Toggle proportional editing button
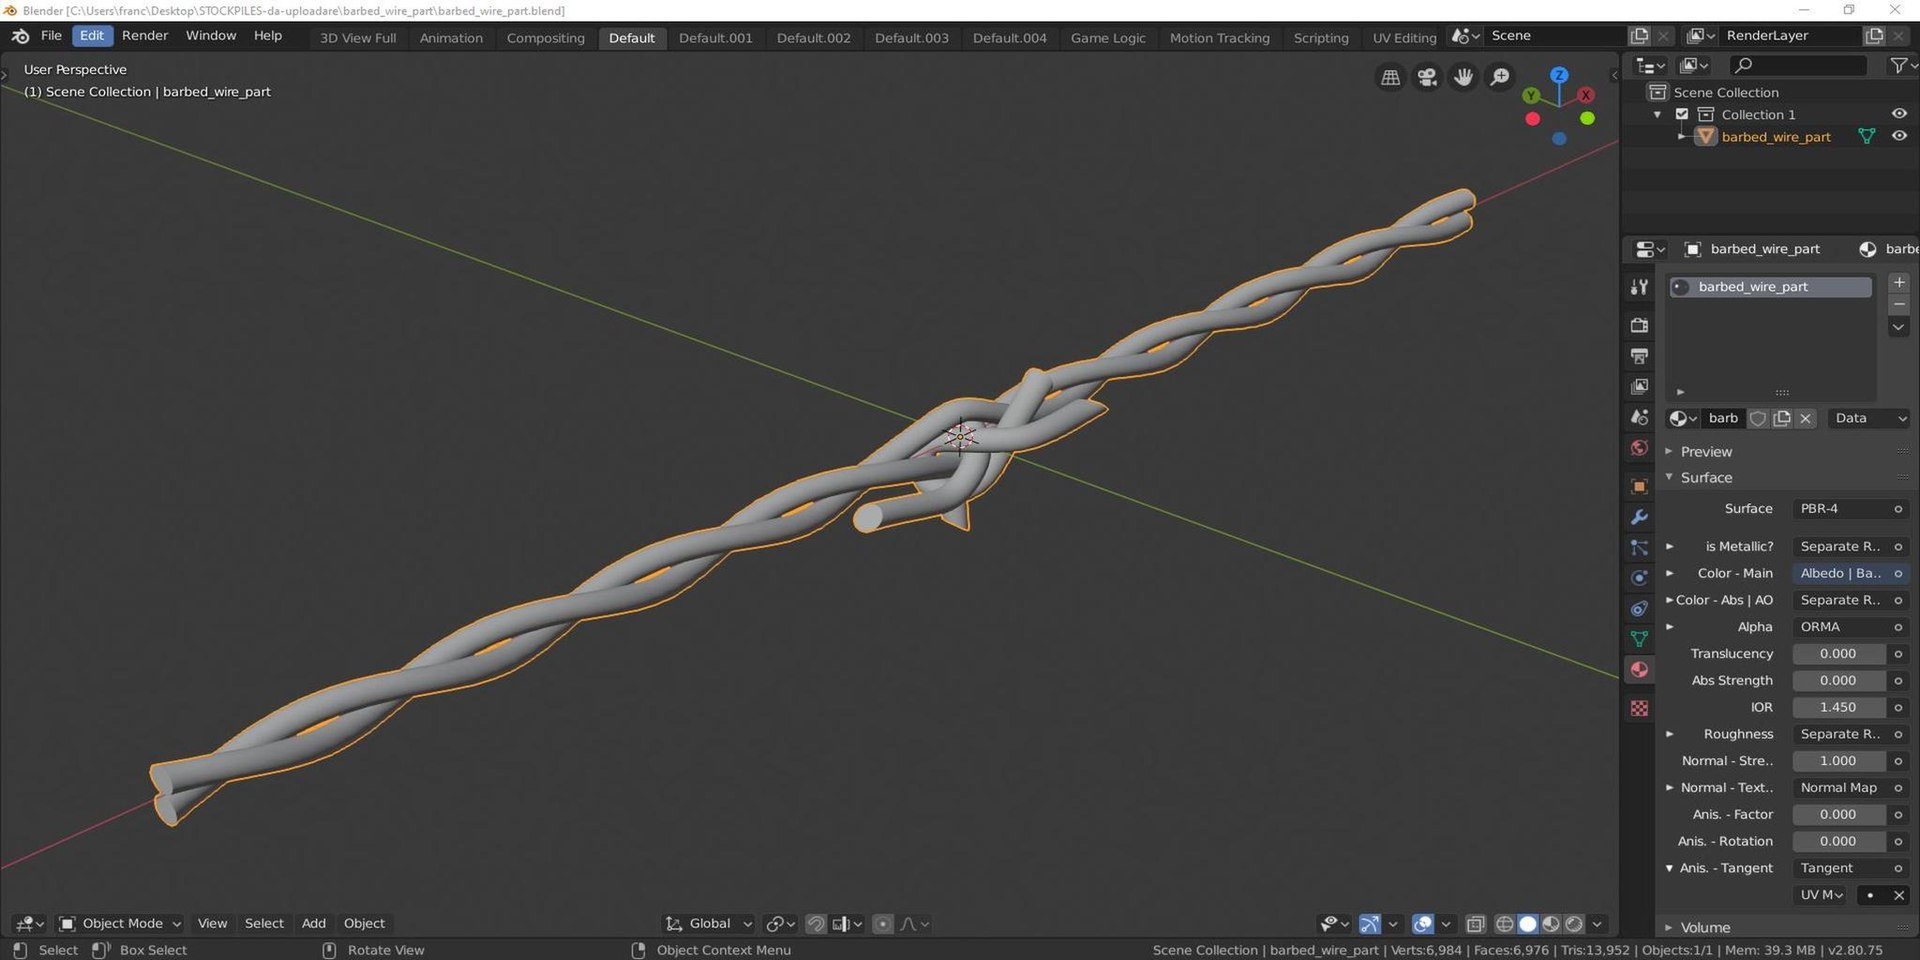 [x=883, y=924]
